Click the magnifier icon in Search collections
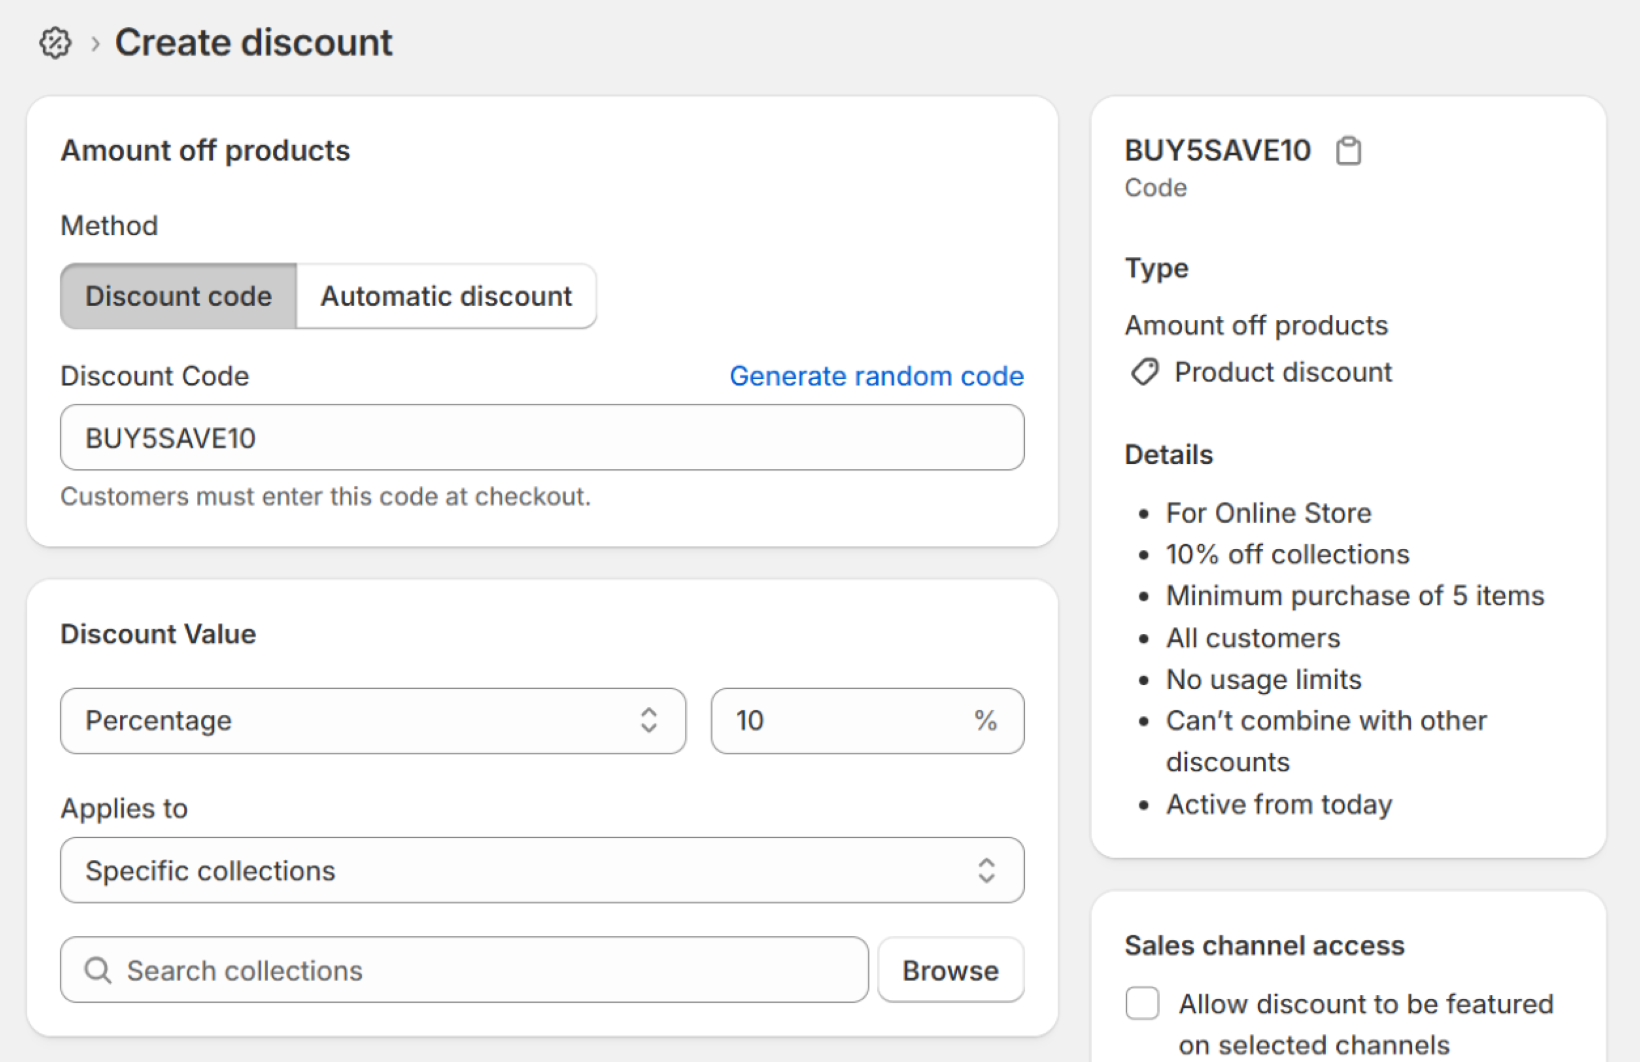 tap(97, 969)
